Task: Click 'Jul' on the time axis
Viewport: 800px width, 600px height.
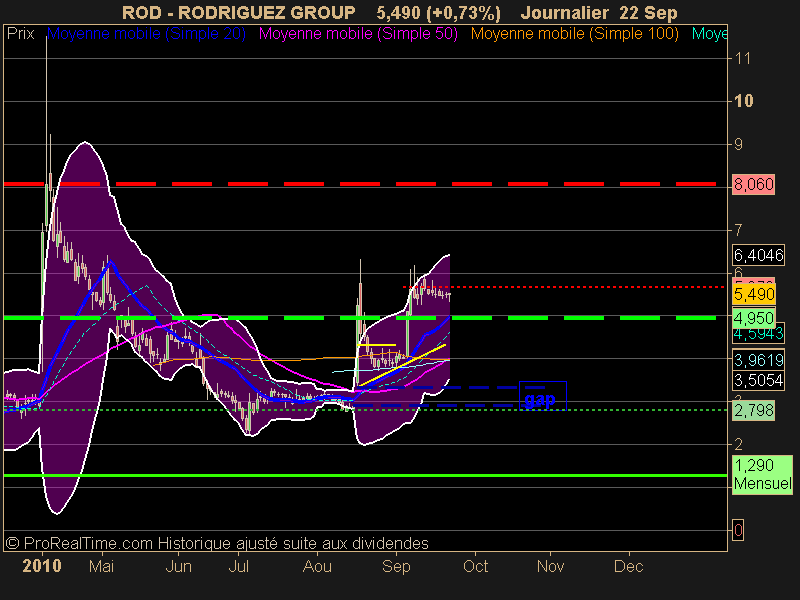Action: tap(238, 566)
